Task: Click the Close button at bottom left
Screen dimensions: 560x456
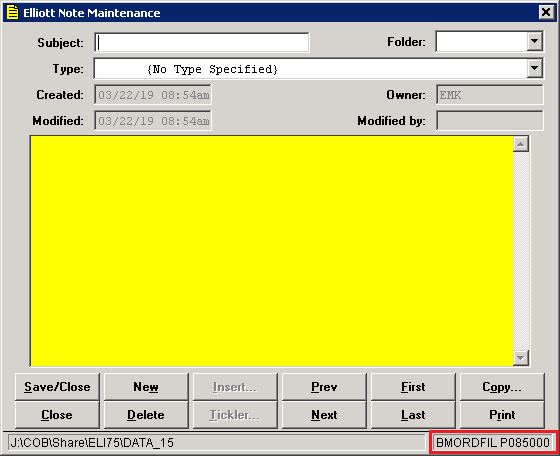Action: [x=57, y=415]
